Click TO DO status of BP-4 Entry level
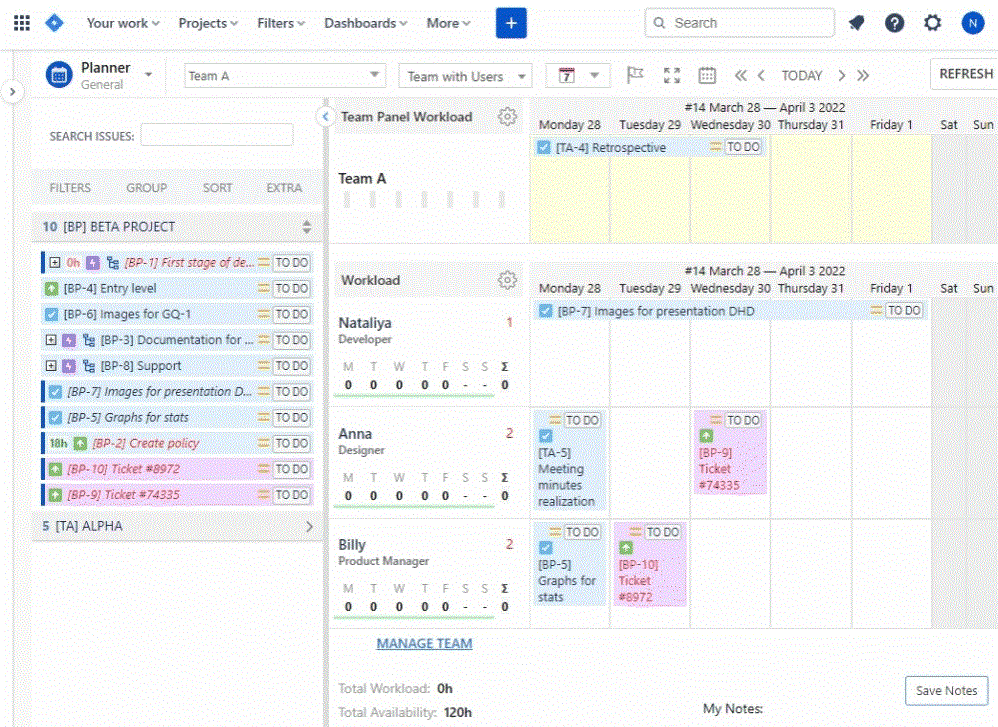The image size is (998, 727). pos(292,288)
